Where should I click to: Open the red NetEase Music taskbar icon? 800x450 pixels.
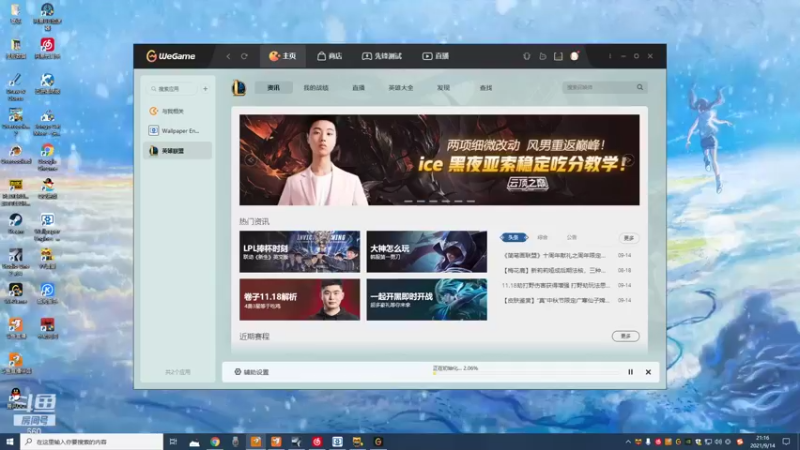click(317, 441)
